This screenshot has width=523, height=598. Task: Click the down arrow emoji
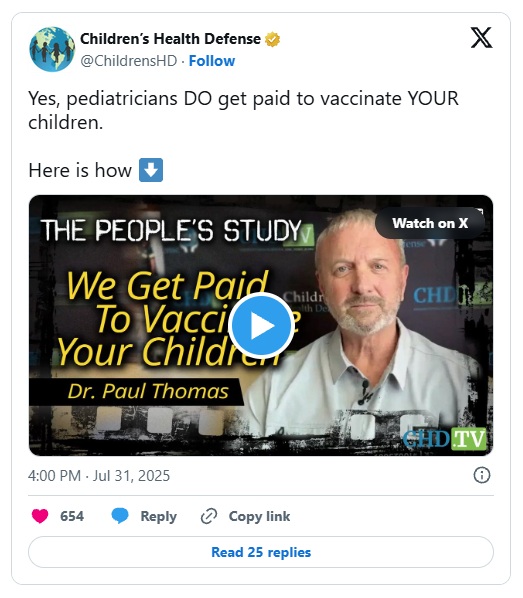tap(151, 170)
